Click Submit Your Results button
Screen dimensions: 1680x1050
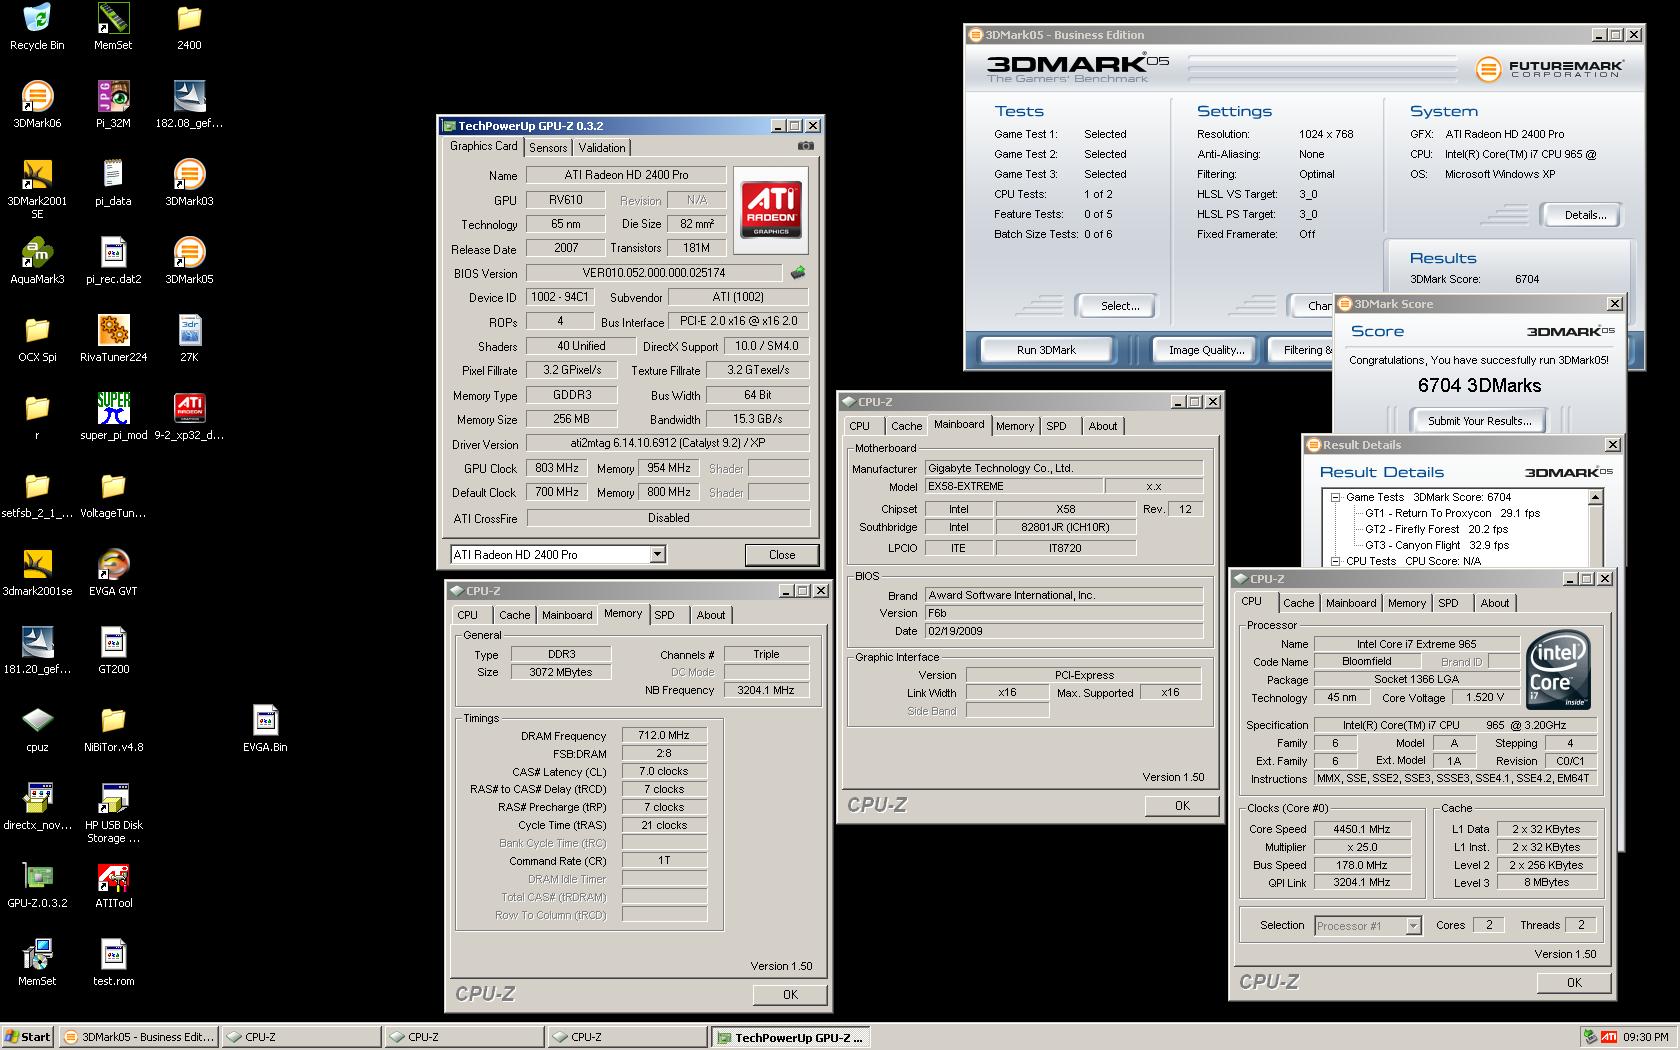(1479, 421)
